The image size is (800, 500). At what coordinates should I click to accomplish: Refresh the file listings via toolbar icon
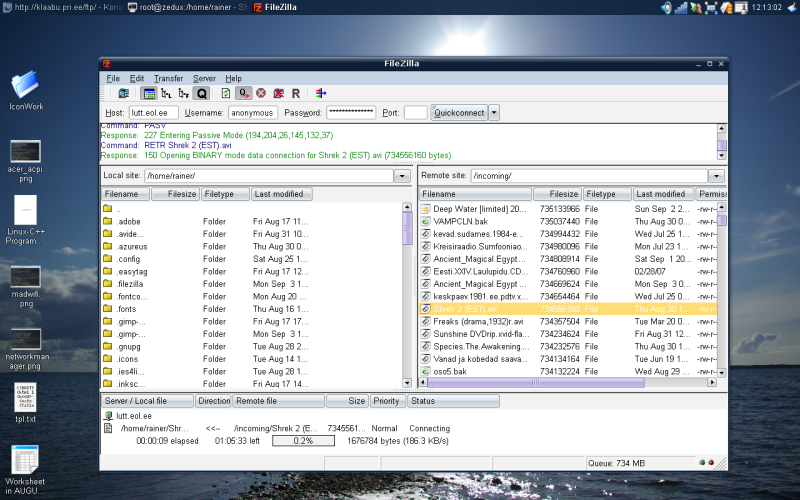[x=226, y=93]
